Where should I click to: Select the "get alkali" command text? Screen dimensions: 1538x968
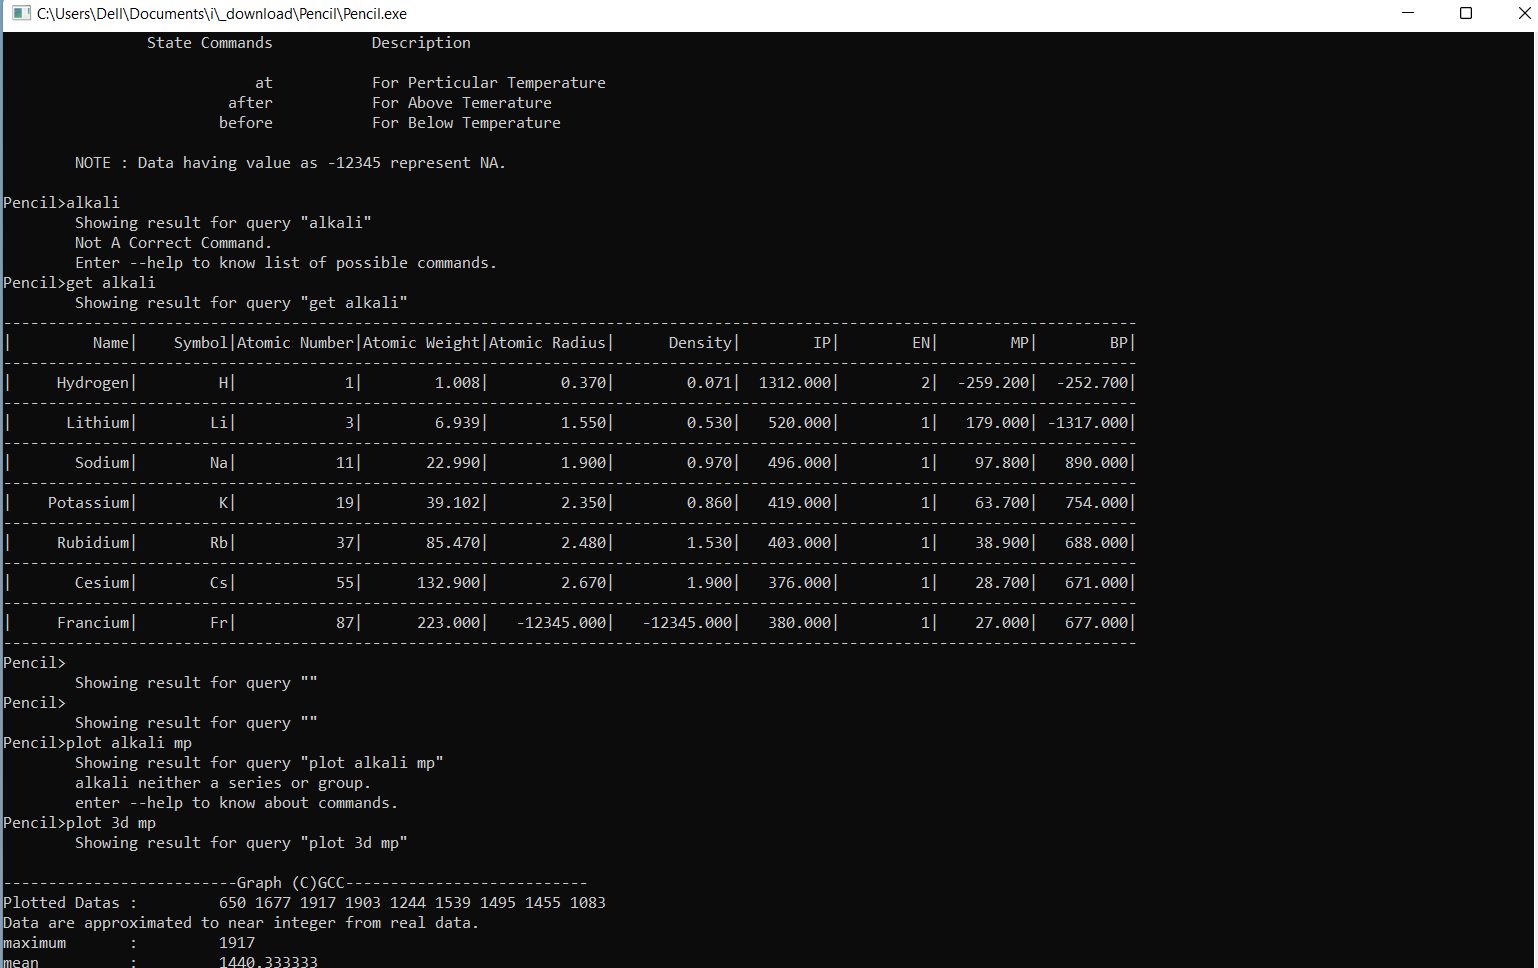[113, 282]
